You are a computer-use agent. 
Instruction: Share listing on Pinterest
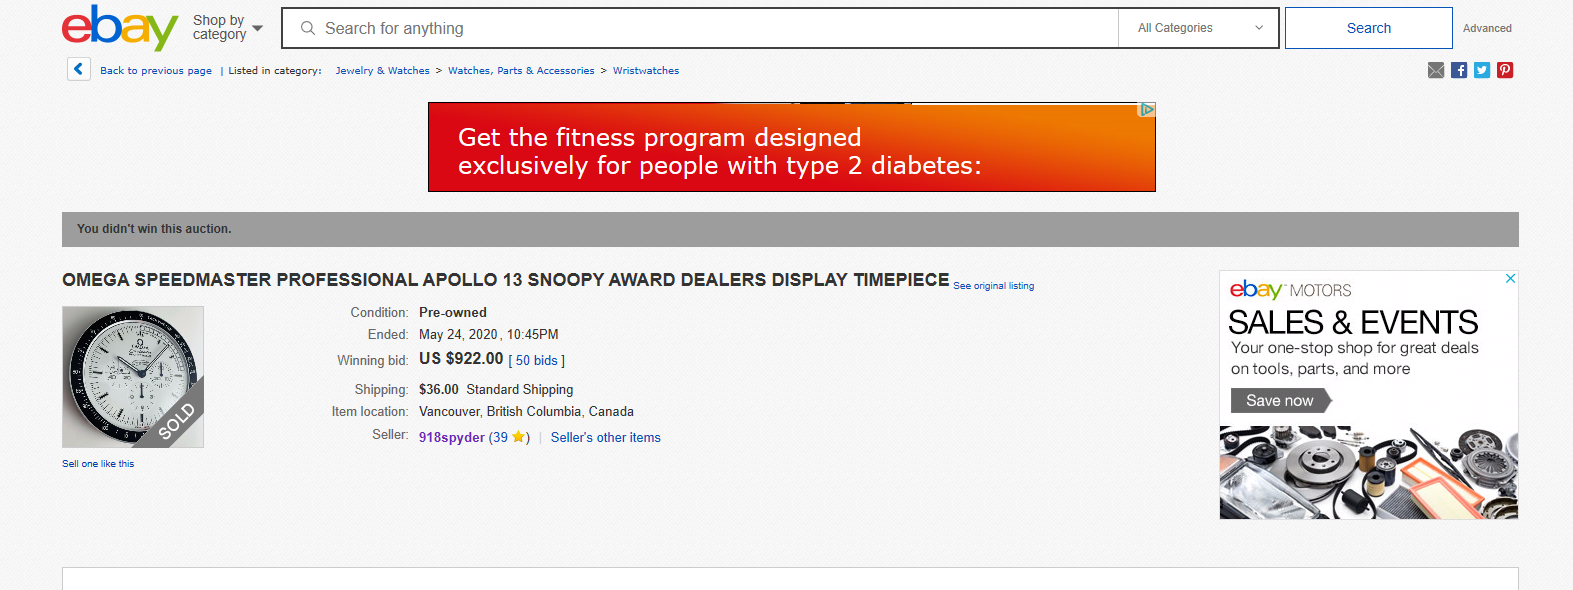(1505, 70)
